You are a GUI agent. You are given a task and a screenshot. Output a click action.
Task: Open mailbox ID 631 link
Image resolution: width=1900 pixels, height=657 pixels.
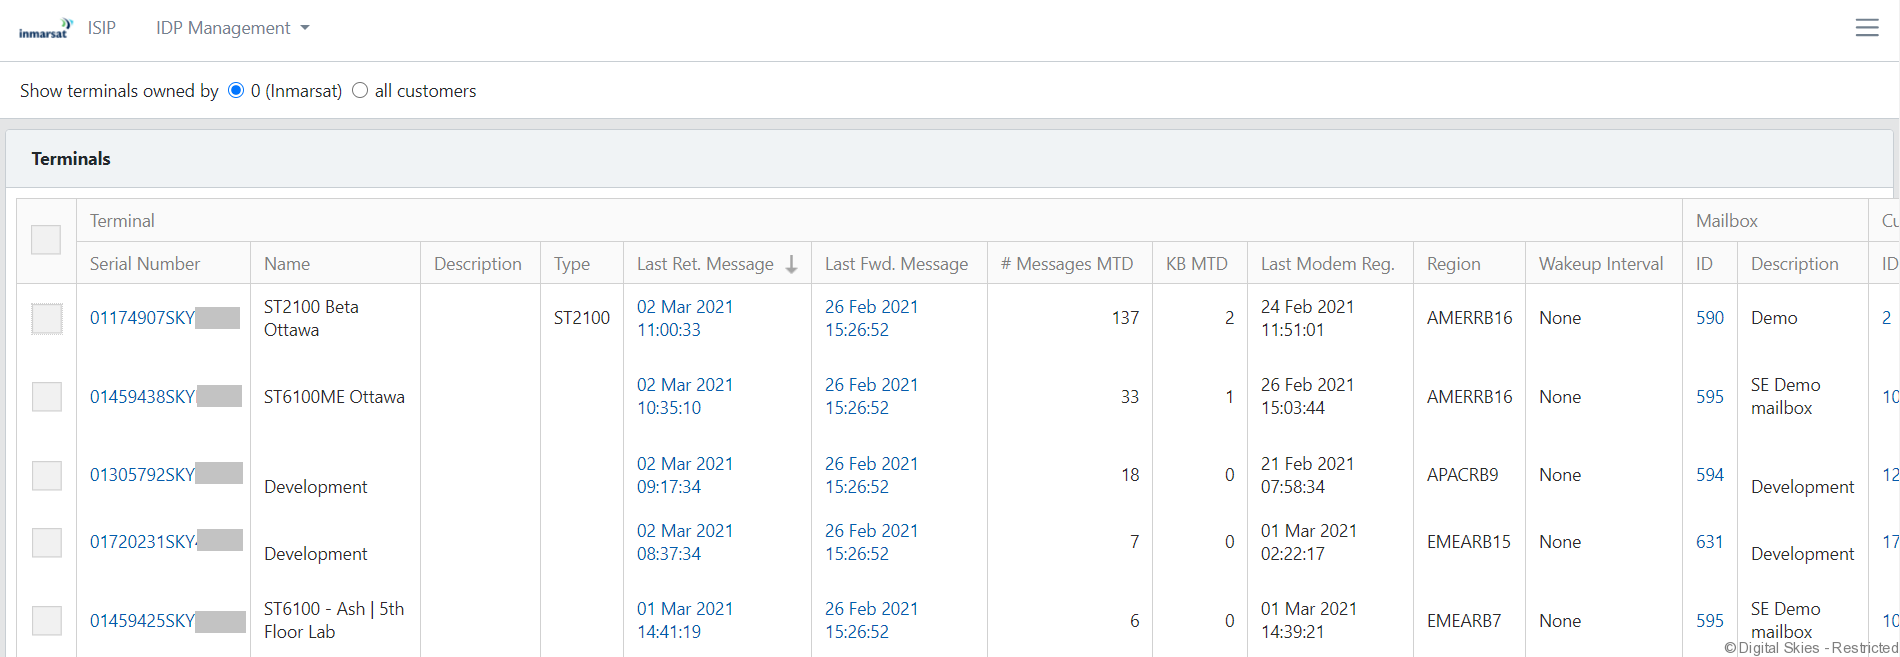coord(1709,542)
